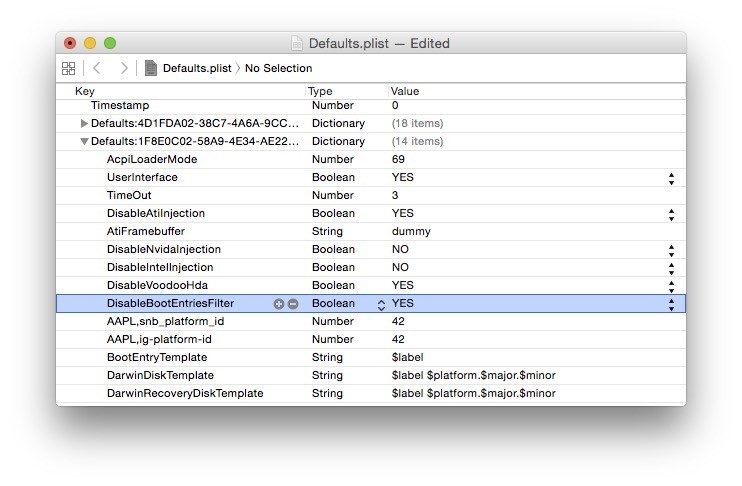Click the back navigation arrow
742x486 pixels.
pyautogui.click(x=97, y=68)
